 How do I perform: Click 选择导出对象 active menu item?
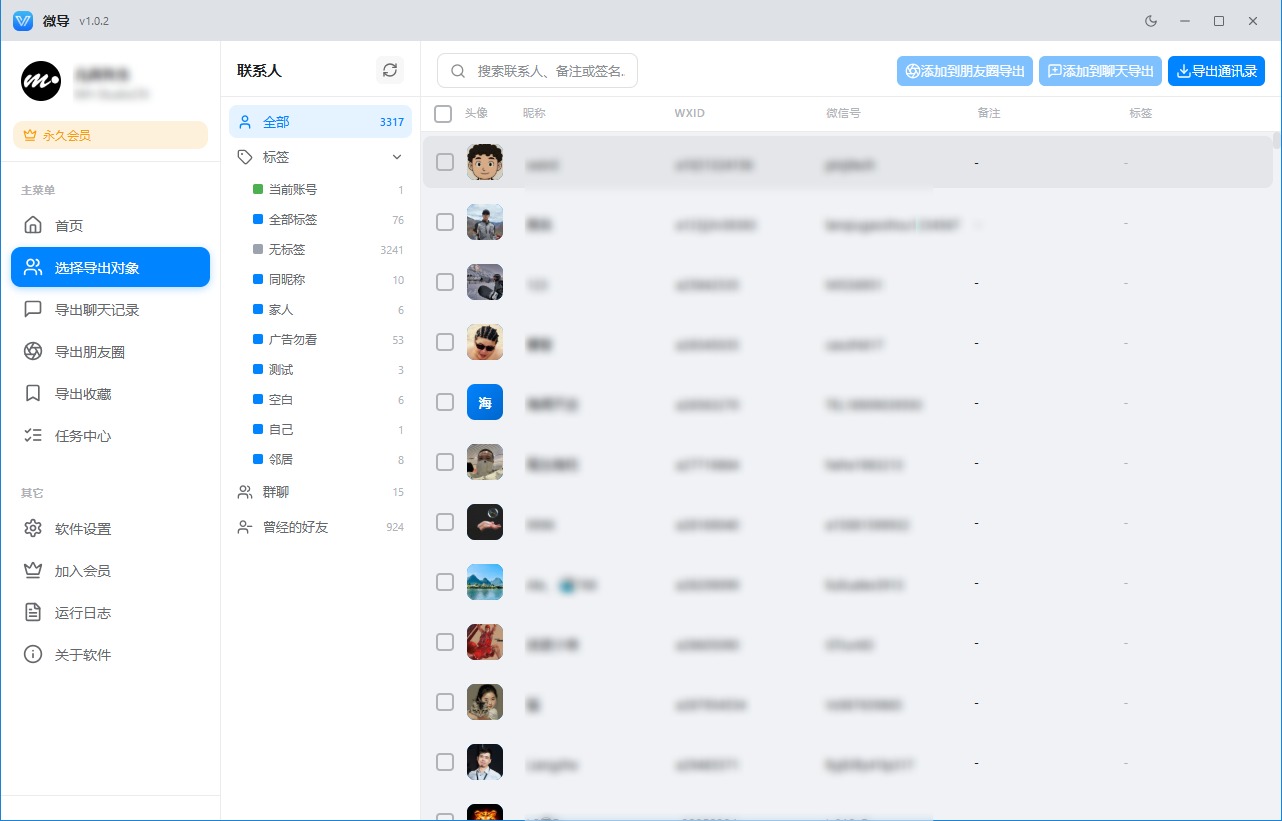tap(110, 268)
